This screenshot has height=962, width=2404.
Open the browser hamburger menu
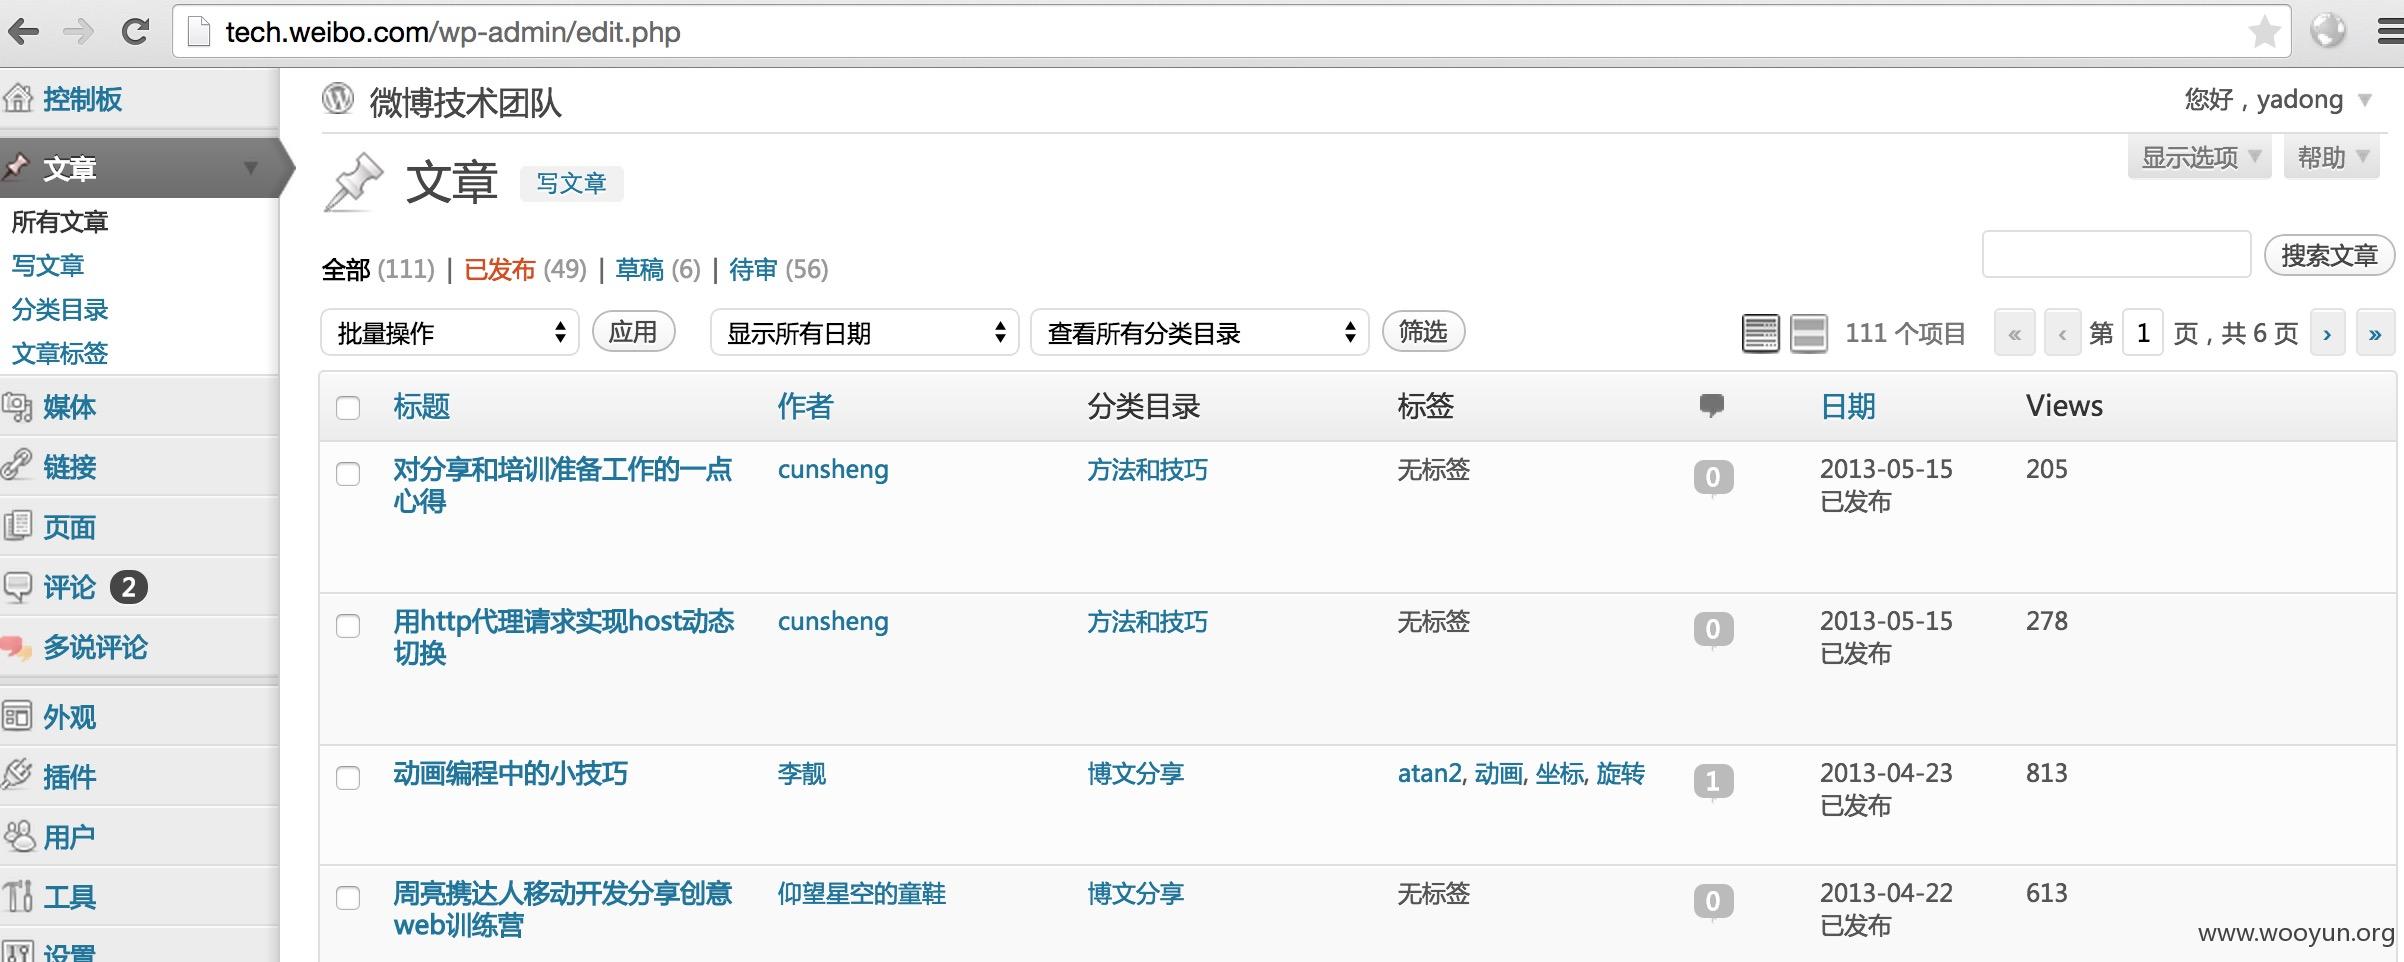(x=2390, y=32)
